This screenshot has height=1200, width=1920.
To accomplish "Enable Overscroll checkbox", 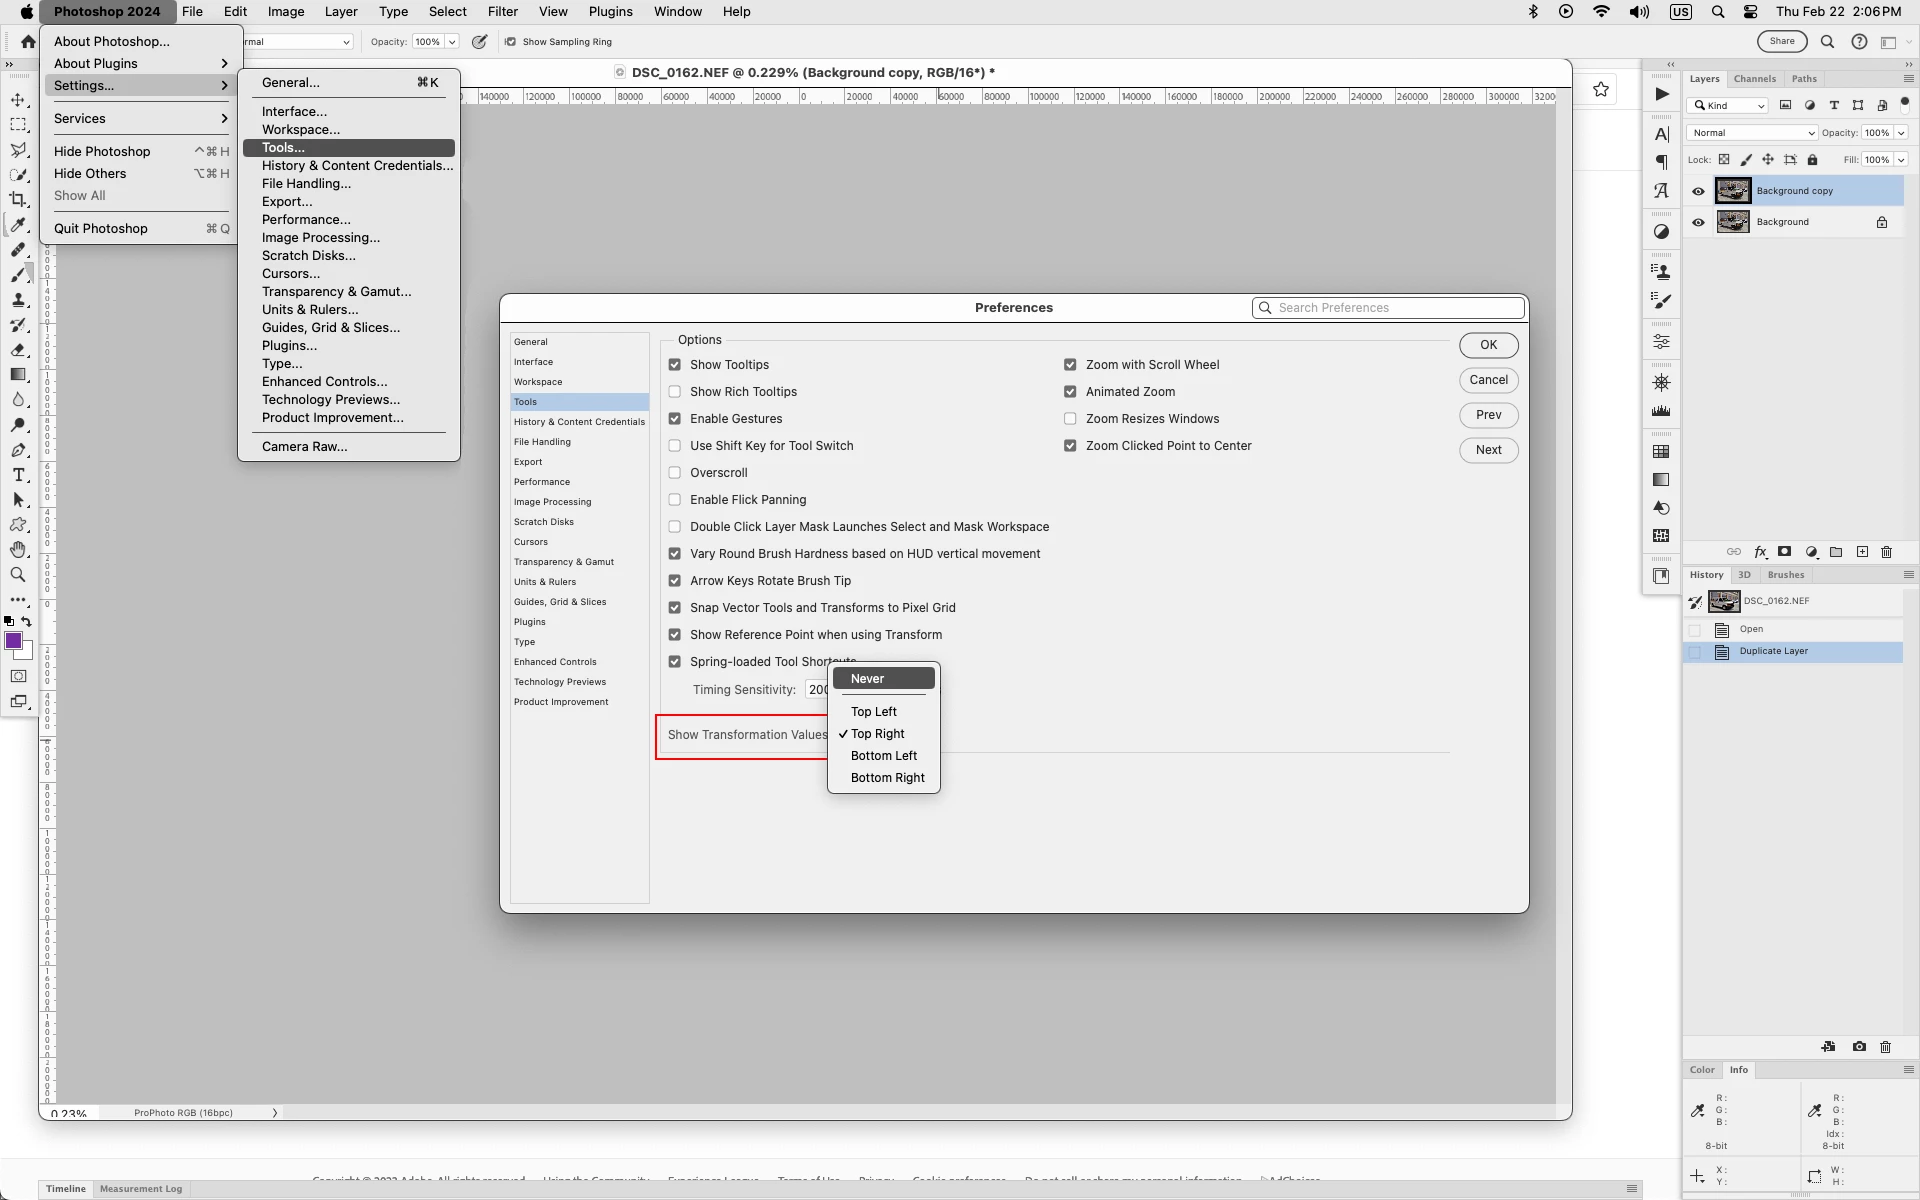I will pos(675,473).
